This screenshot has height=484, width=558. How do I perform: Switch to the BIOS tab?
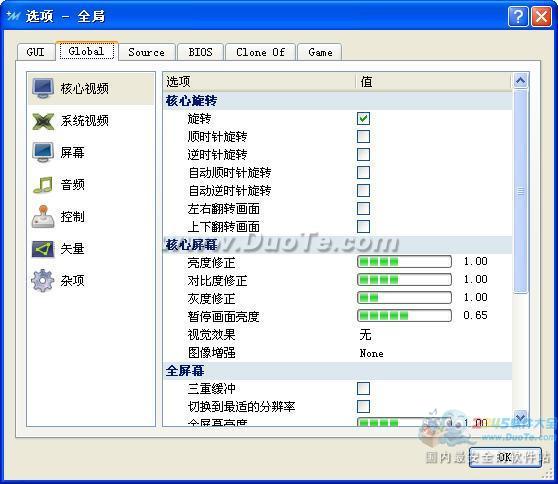pos(200,52)
